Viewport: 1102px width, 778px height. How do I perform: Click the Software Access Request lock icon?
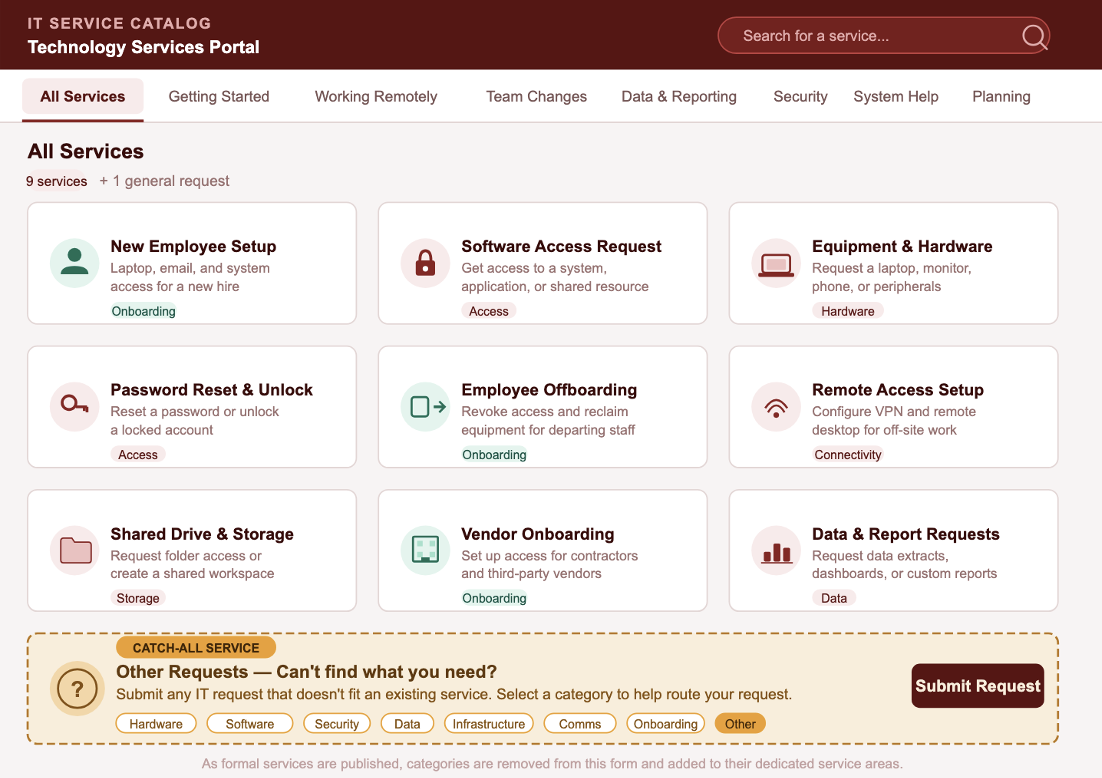tap(425, 263)
